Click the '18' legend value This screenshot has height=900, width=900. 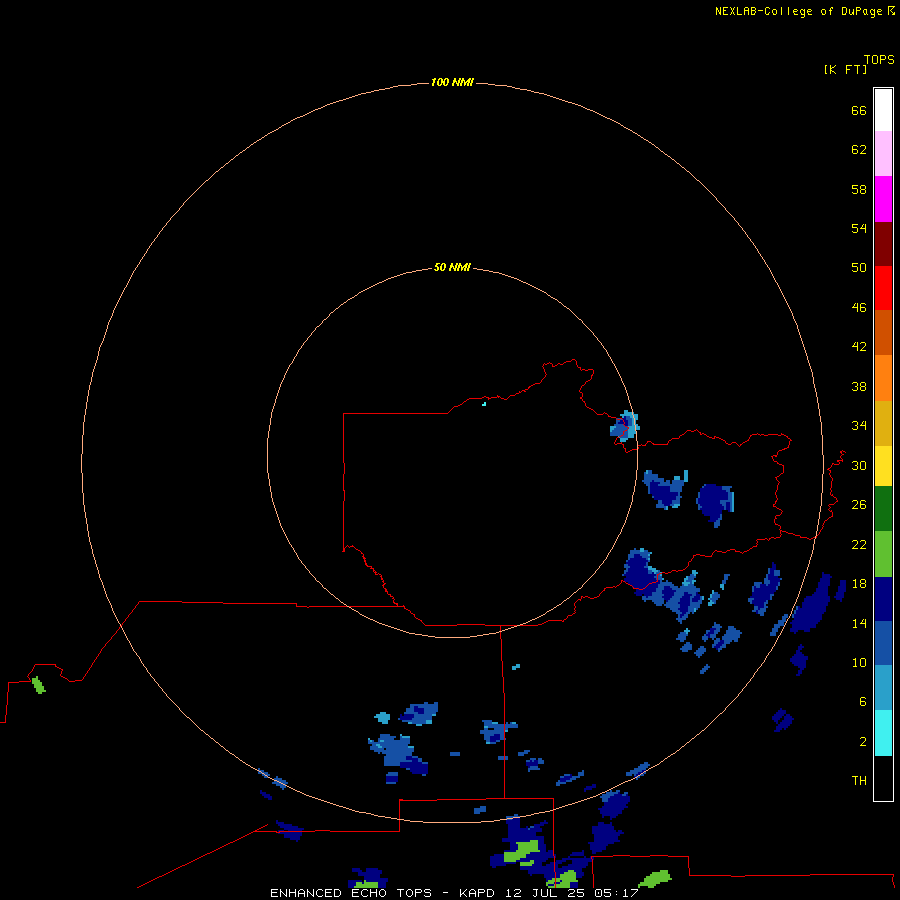(859, 584)
